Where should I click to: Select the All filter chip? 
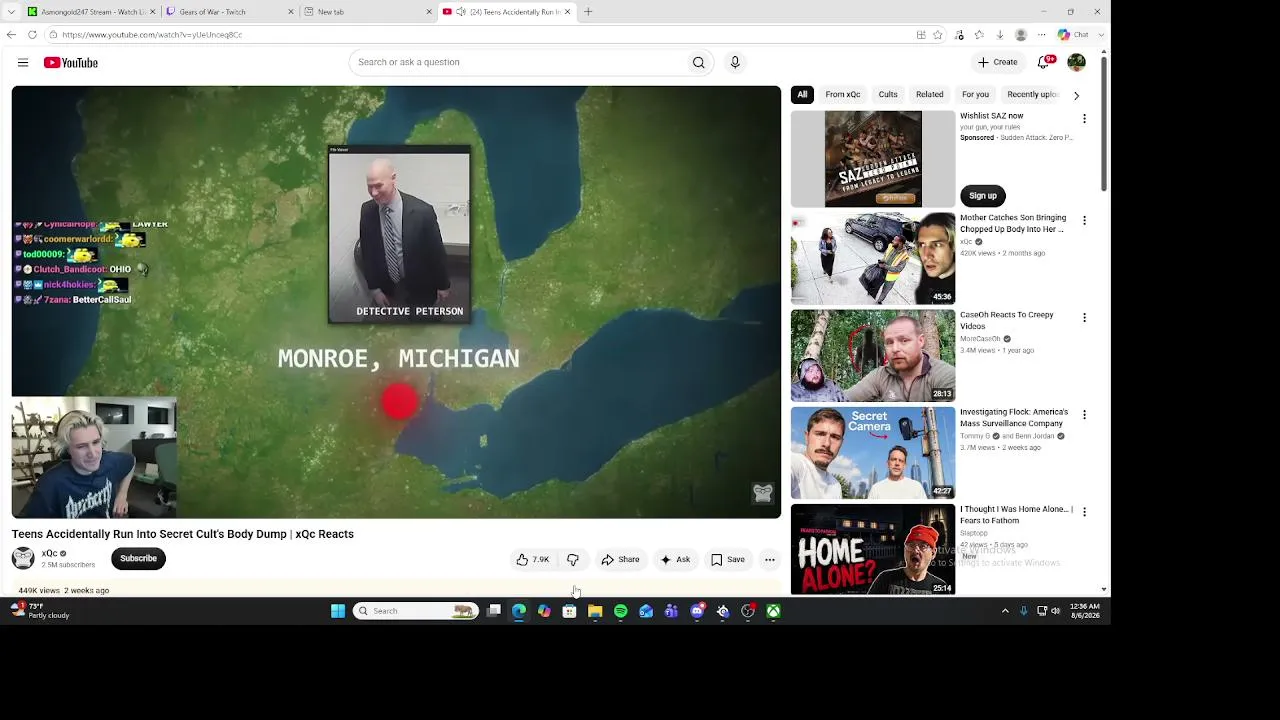point(802,95)
